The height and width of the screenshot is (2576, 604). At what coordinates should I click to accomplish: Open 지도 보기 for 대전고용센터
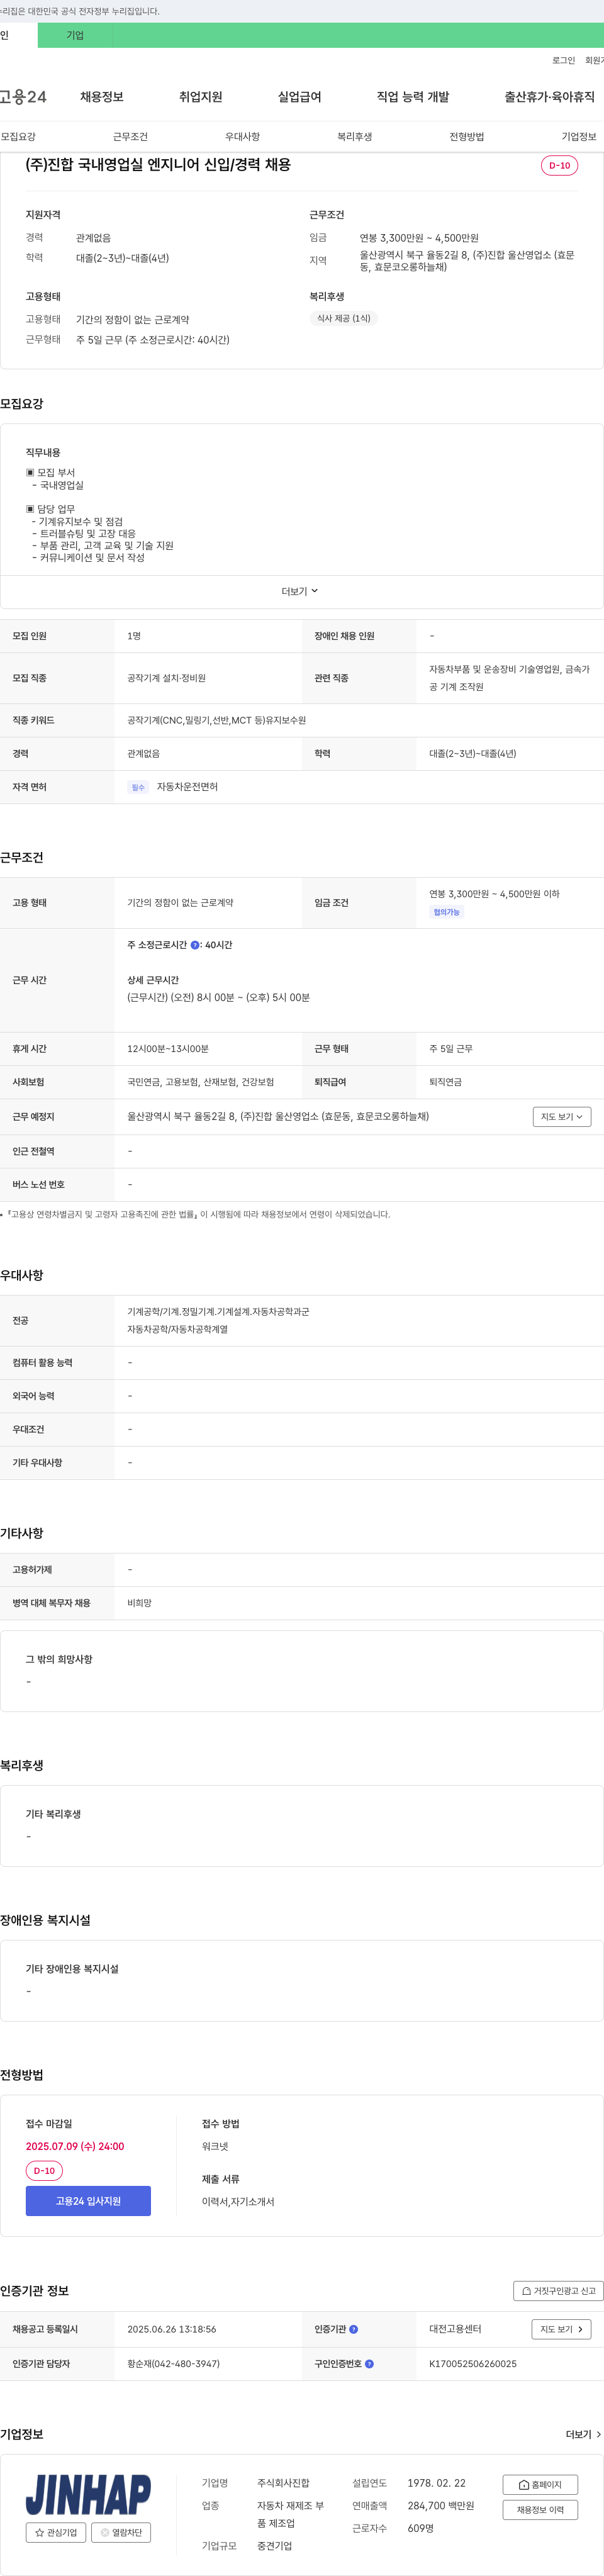click(x=561, y=2329)
